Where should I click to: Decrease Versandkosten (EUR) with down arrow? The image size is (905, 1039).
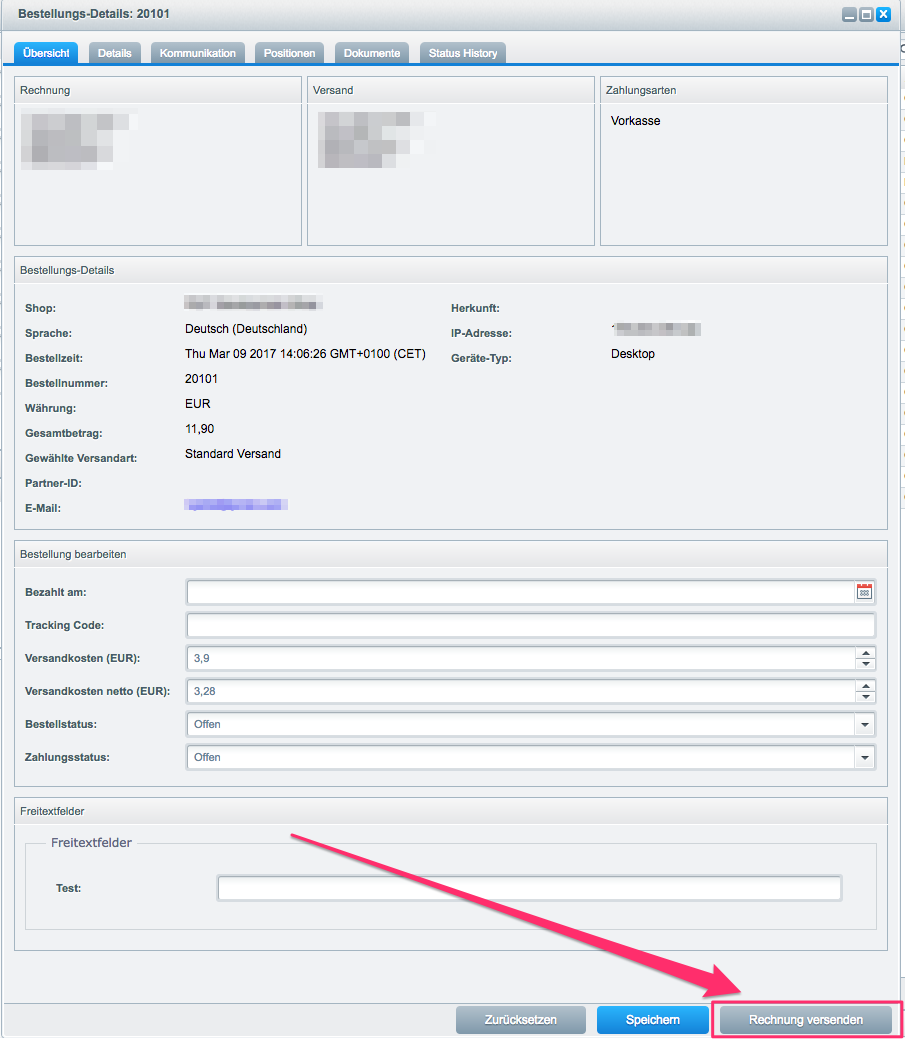point(865,664)
